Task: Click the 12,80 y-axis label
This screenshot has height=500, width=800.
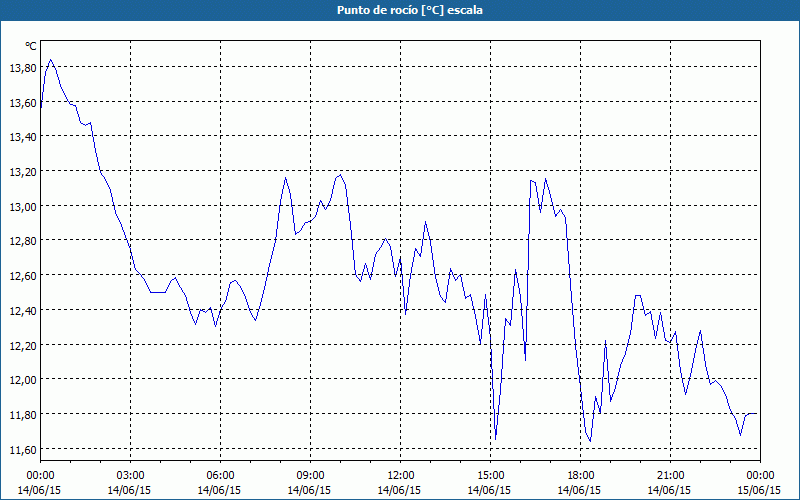Action: pos(23,241)
